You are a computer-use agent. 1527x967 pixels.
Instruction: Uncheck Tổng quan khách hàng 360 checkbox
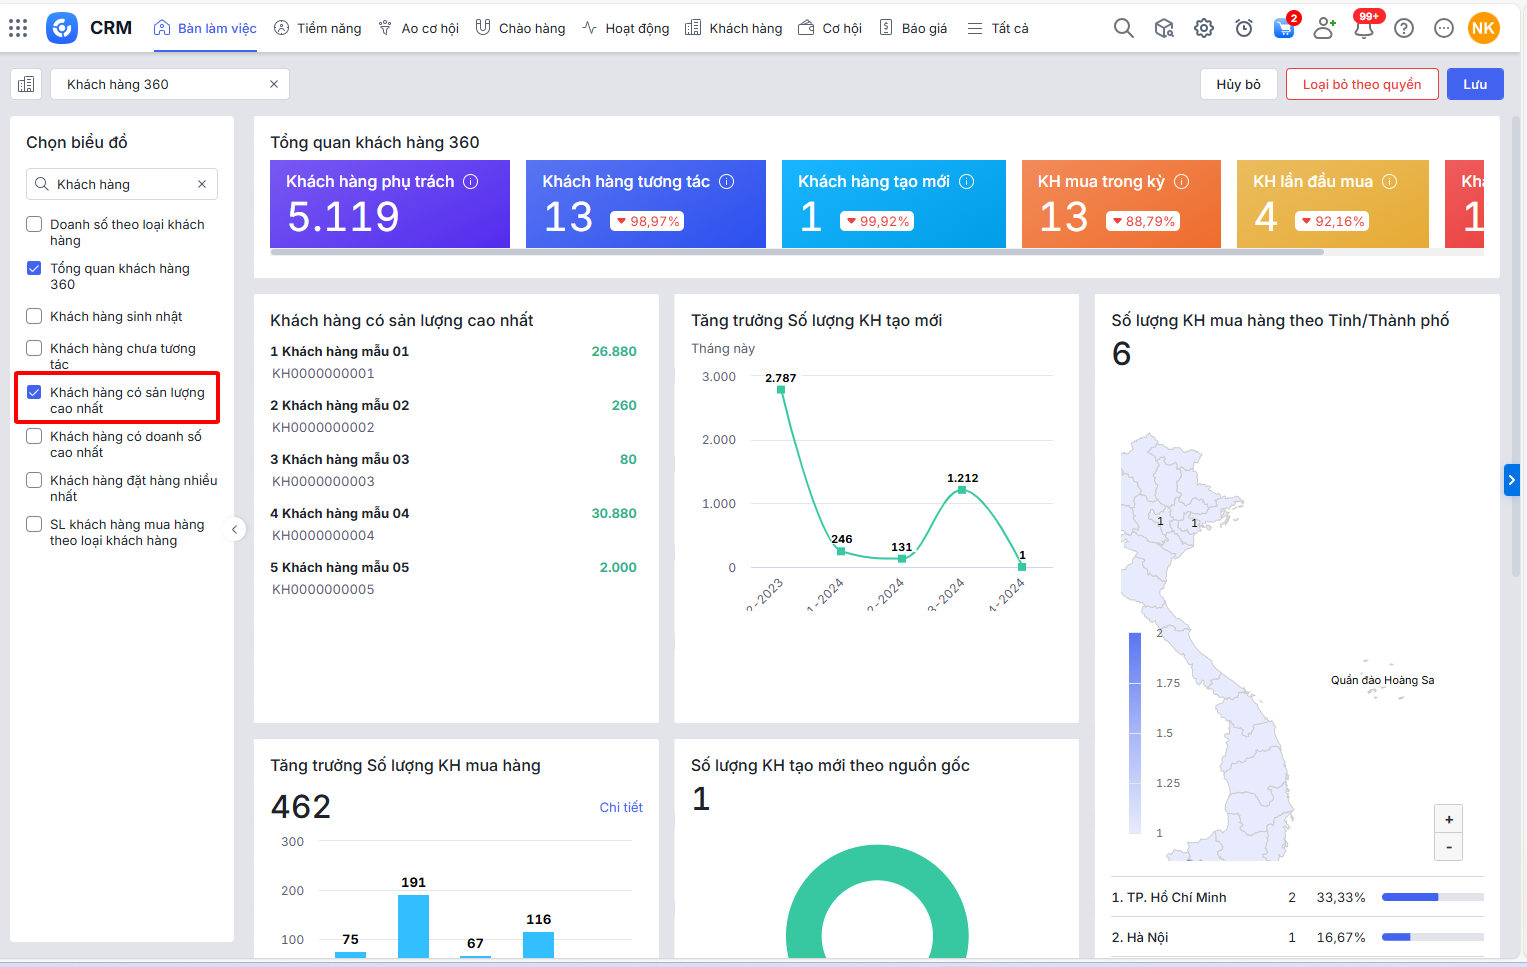[34, 268]
